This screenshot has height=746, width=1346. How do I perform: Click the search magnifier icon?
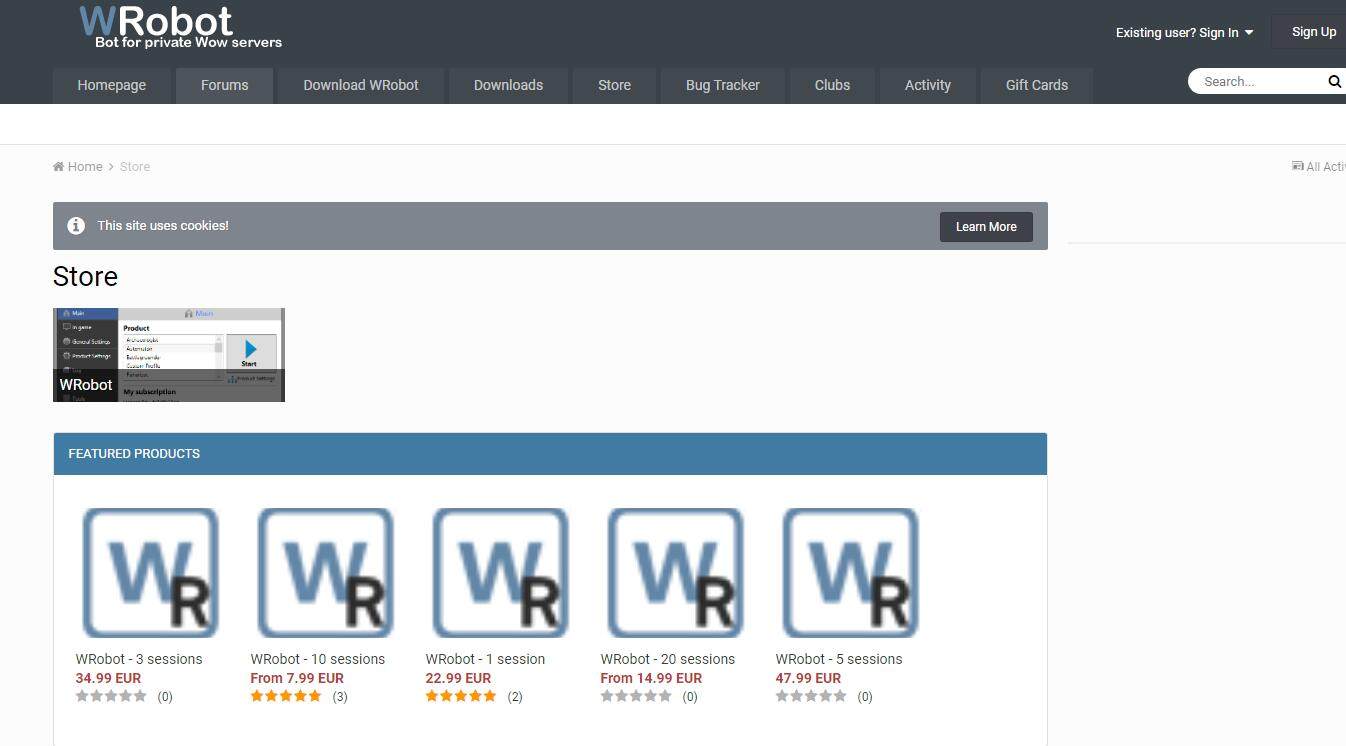pyautogui.click(x=1334, y=82)
